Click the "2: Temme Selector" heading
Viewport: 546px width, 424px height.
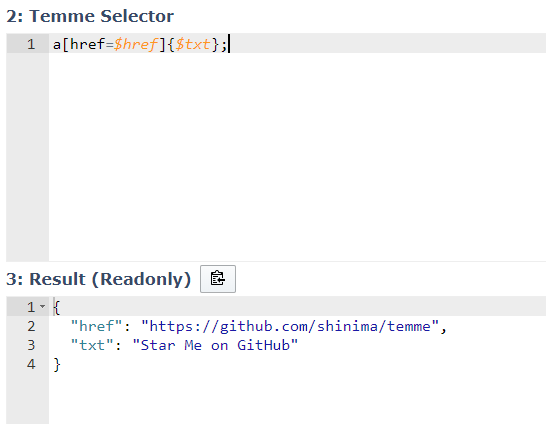pyautogui.click(x=90, y=16)
